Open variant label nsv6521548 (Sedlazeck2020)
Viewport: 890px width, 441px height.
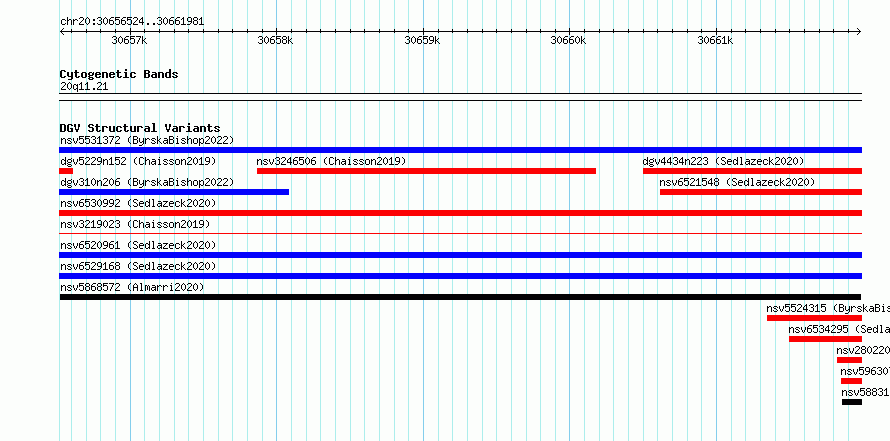point(737,182)
